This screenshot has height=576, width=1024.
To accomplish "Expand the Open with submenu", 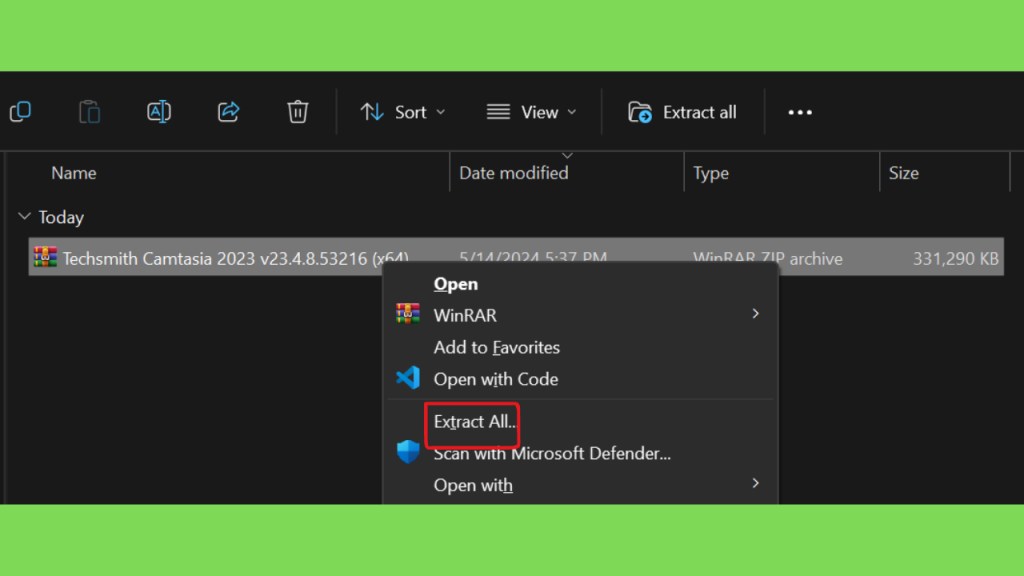I will pyautogui.click(x=580, y=485).
